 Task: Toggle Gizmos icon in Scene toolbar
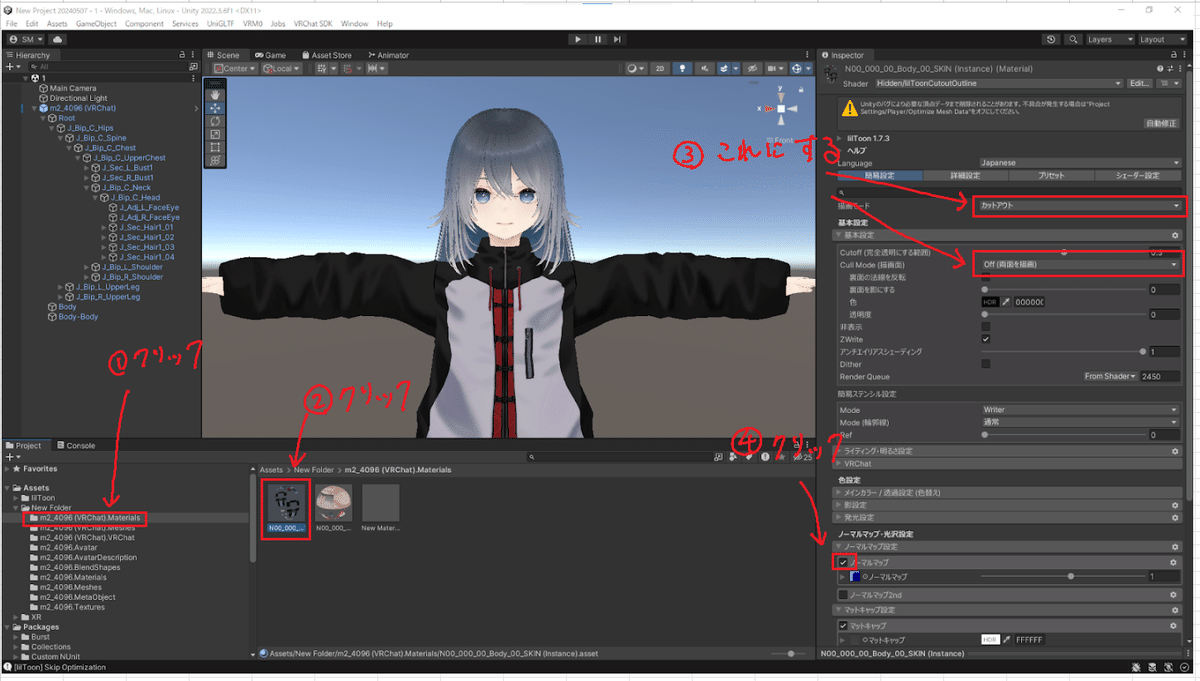point(799,69)
